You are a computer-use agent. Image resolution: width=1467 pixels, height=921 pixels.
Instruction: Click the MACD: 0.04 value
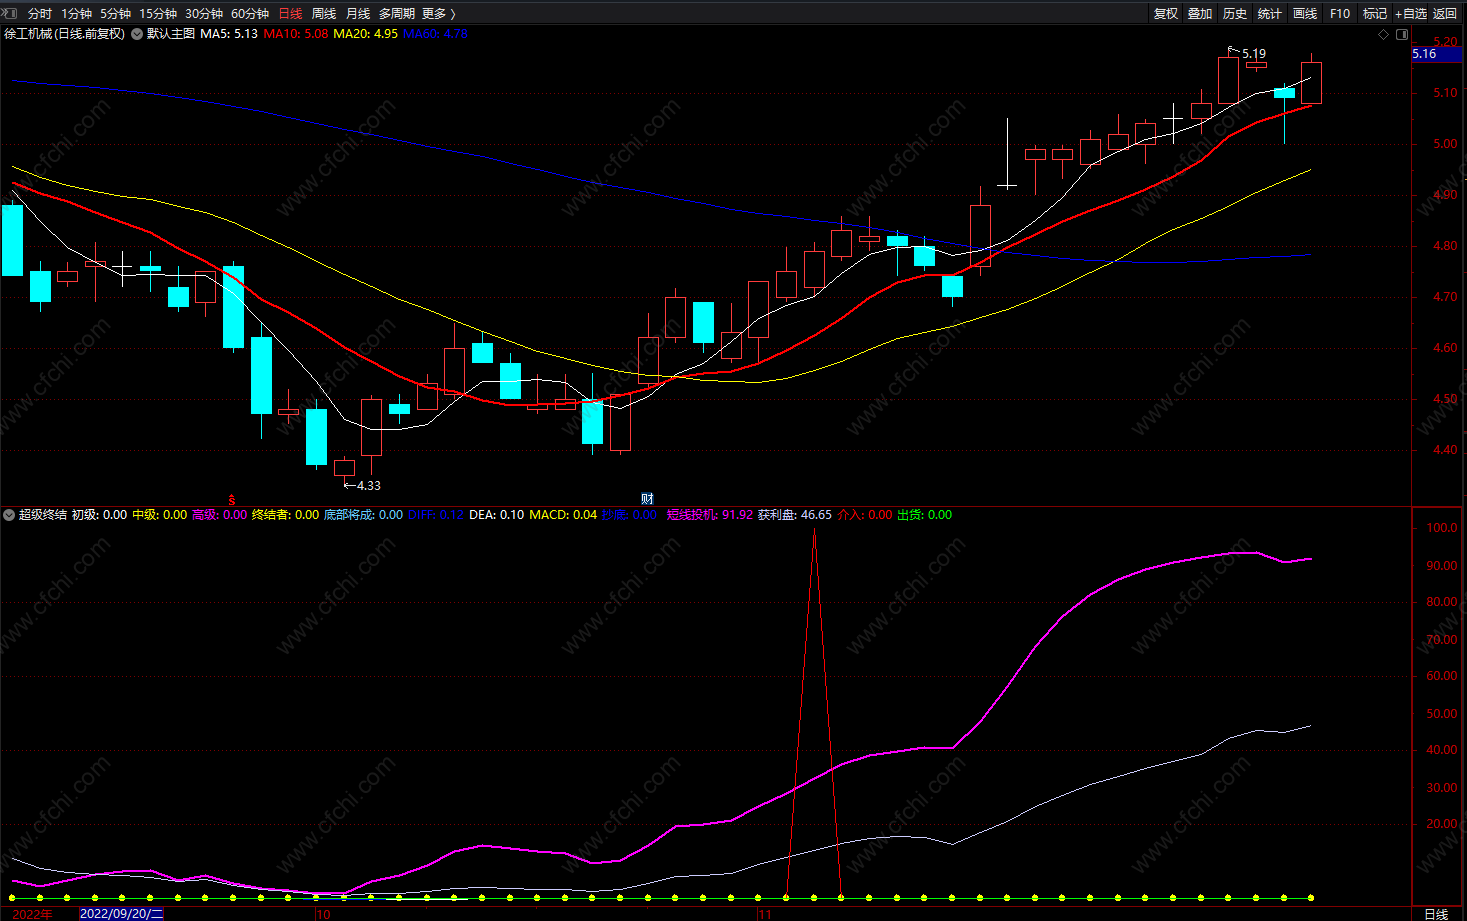(x=563, y=515)
